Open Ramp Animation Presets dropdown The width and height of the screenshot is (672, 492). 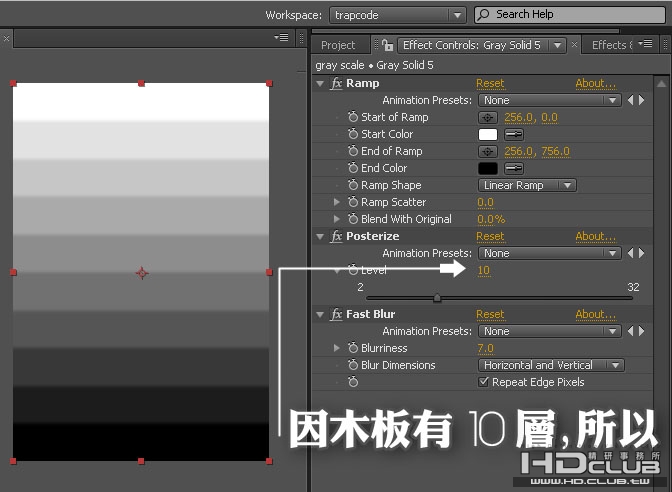[x=550, y=100]
